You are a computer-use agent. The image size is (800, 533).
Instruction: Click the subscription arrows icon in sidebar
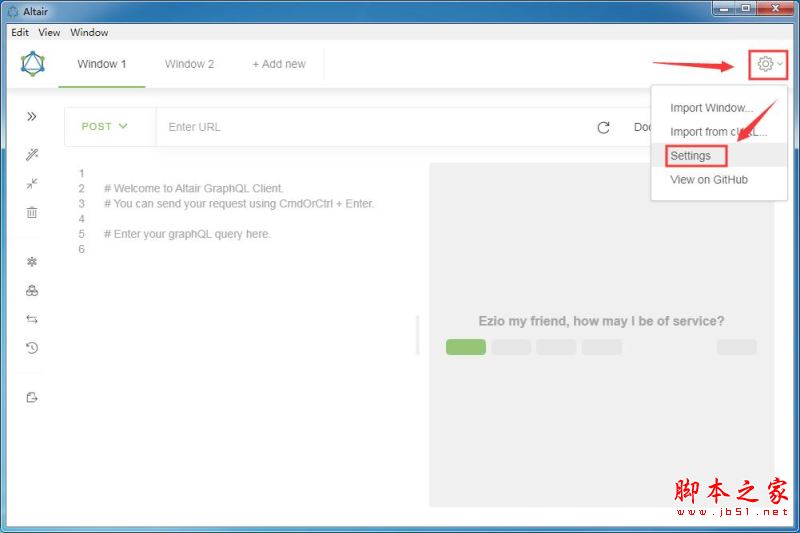(x=32, y=319)
